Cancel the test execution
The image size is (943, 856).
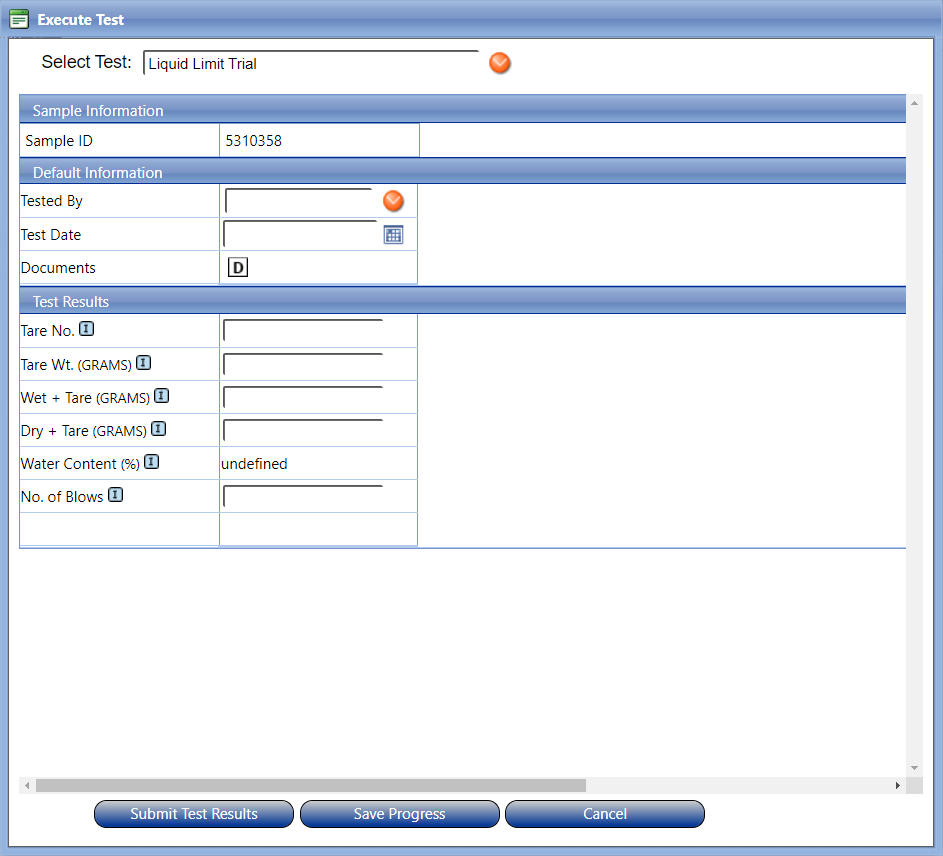tap(604, 814)
